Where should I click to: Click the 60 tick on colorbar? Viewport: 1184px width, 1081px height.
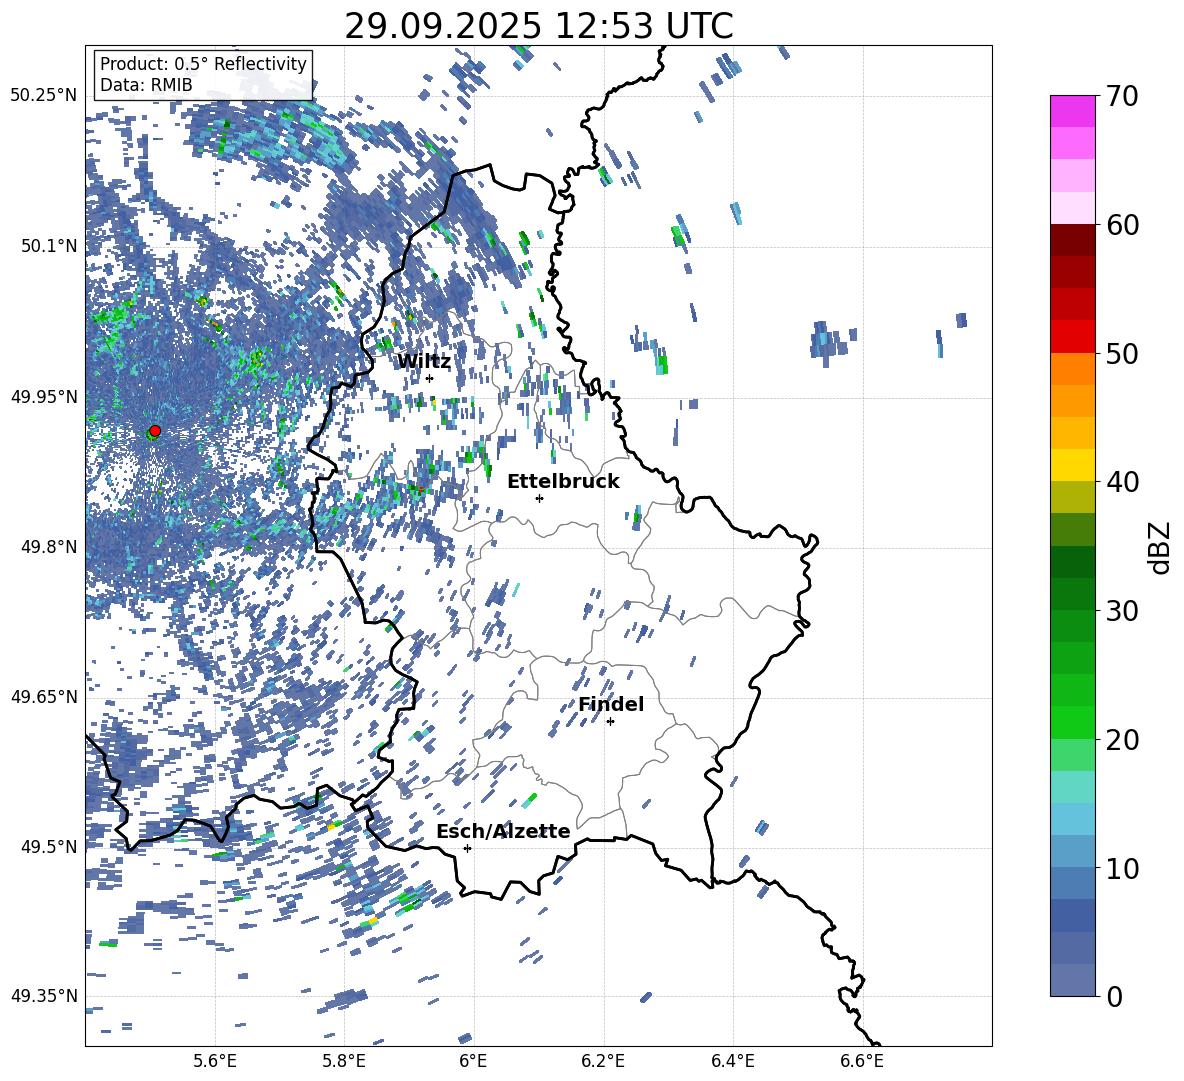[1121, 225]
